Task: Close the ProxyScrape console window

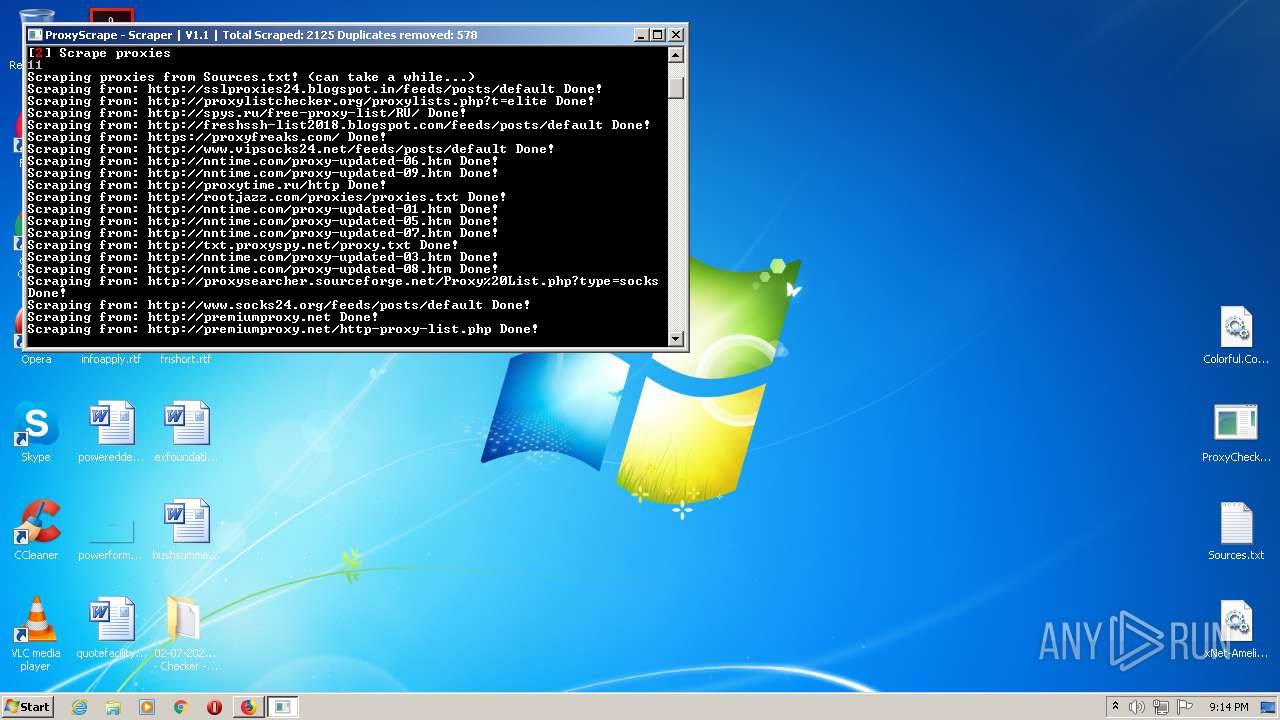Action: [x=676, y=34]
